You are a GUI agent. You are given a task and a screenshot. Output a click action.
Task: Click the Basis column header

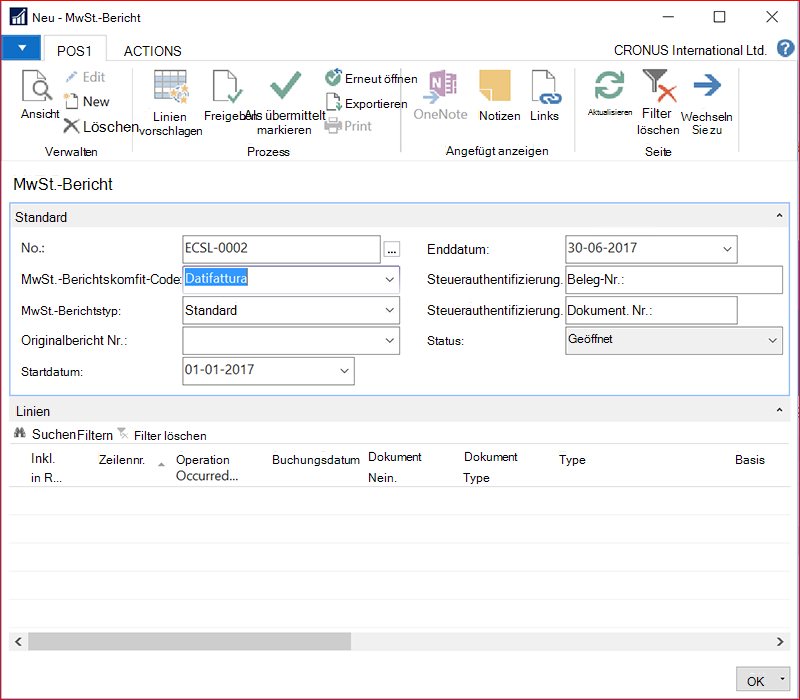(749, 460)
